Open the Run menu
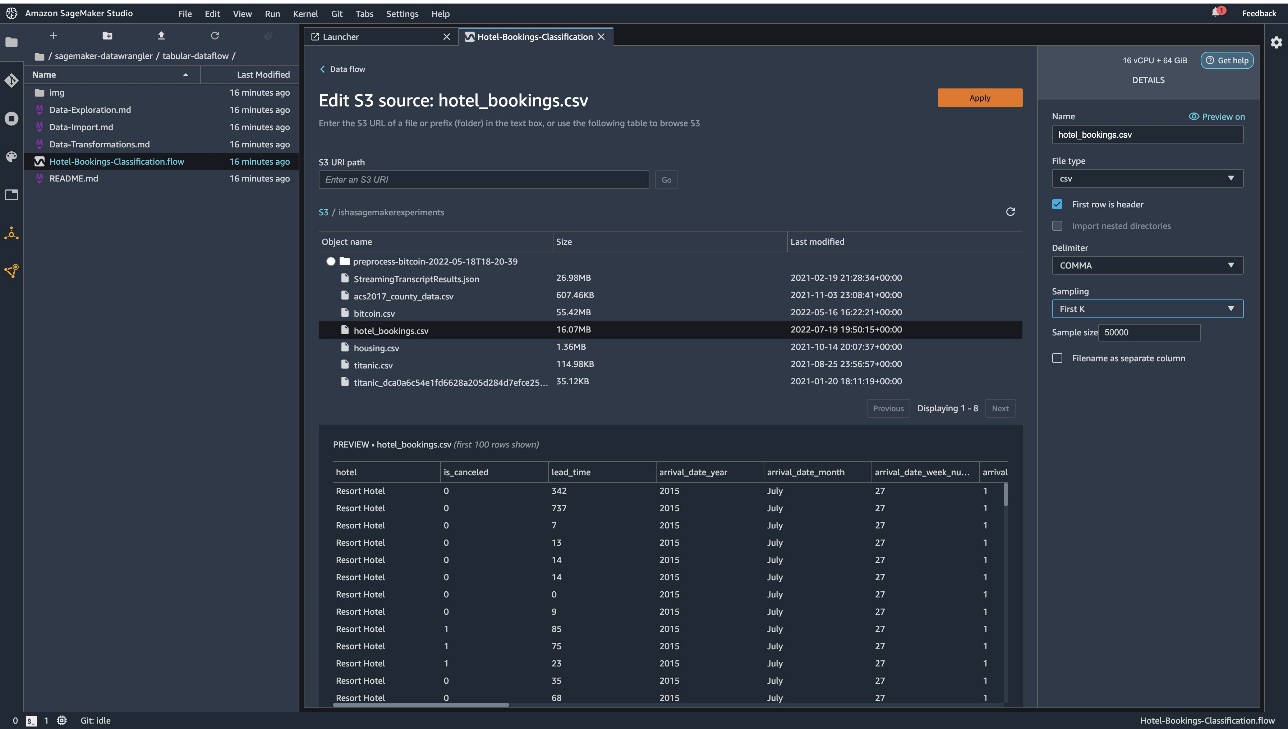Image resolution: width=1288 pixels, height=729 pixels. coord(273,14)
